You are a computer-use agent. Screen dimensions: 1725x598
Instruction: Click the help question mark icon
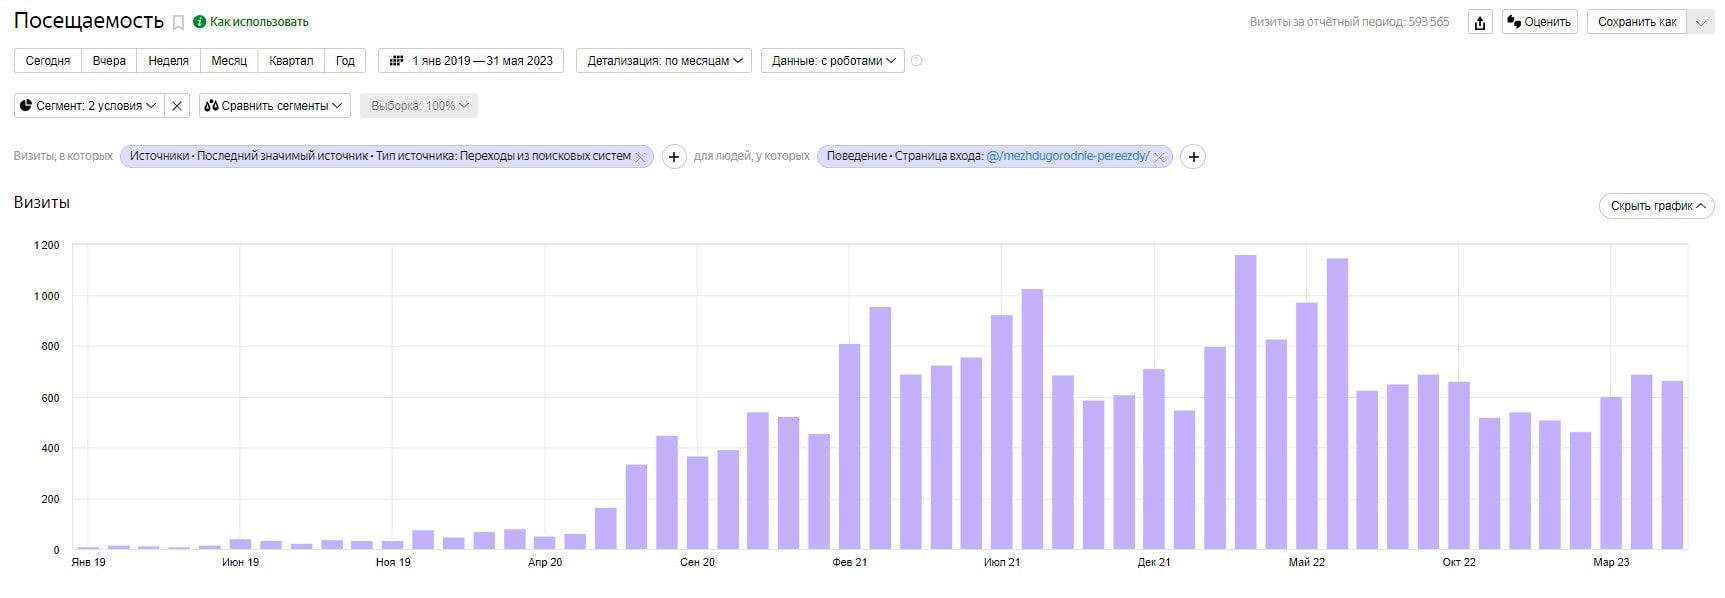pyautogui.click(x=916, y=61)
